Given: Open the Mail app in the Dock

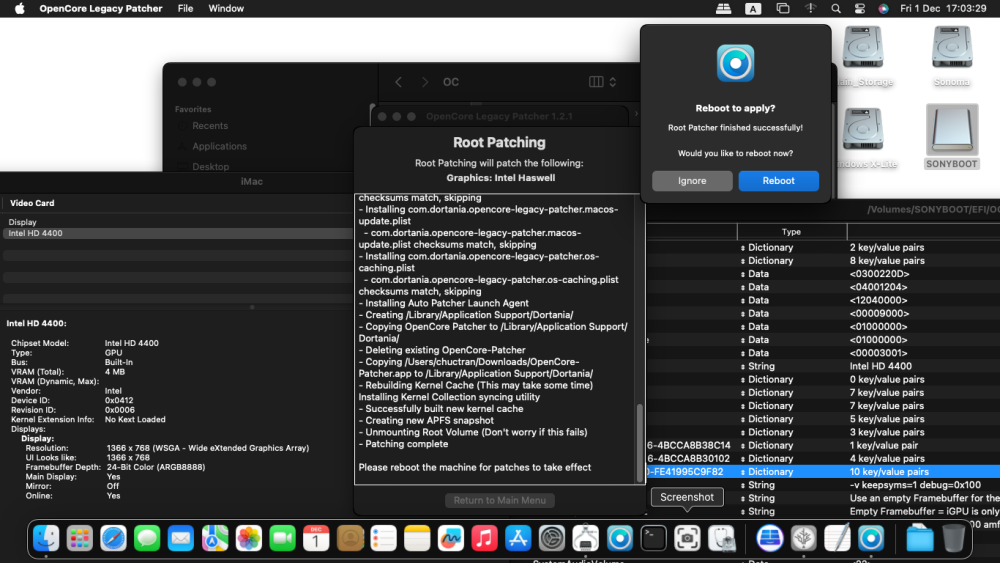Looking at the screenshot, I should [x=181, y=539].
